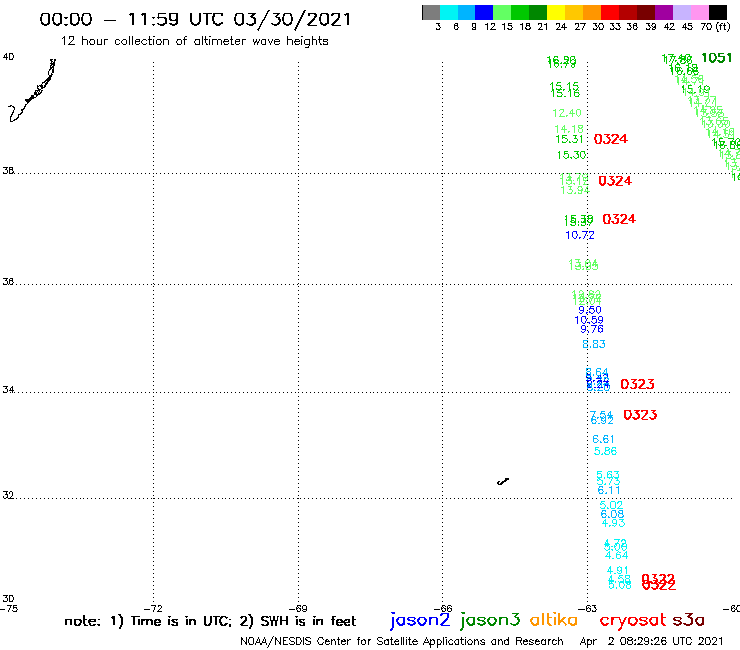This screenshot has height=650, width=740.
Task: Click the wave height value '6.11'
Action: pyautogui.click(x=609, y=490)
